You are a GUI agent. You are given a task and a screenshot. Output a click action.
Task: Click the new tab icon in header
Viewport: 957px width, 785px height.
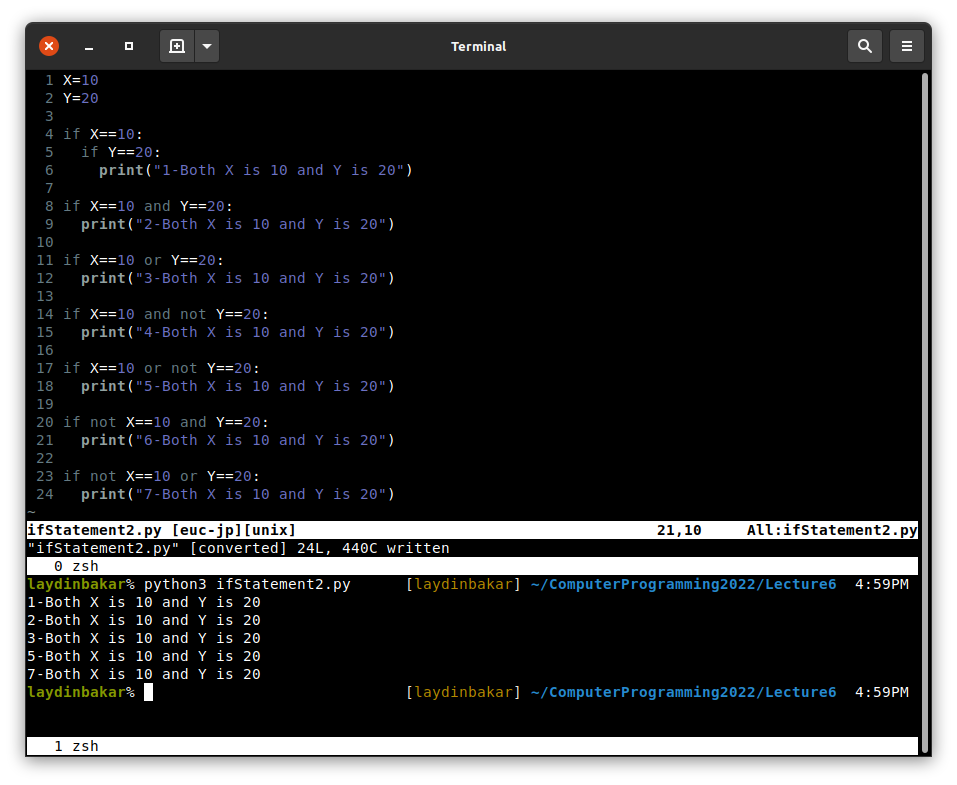click(x=177, y=46)
